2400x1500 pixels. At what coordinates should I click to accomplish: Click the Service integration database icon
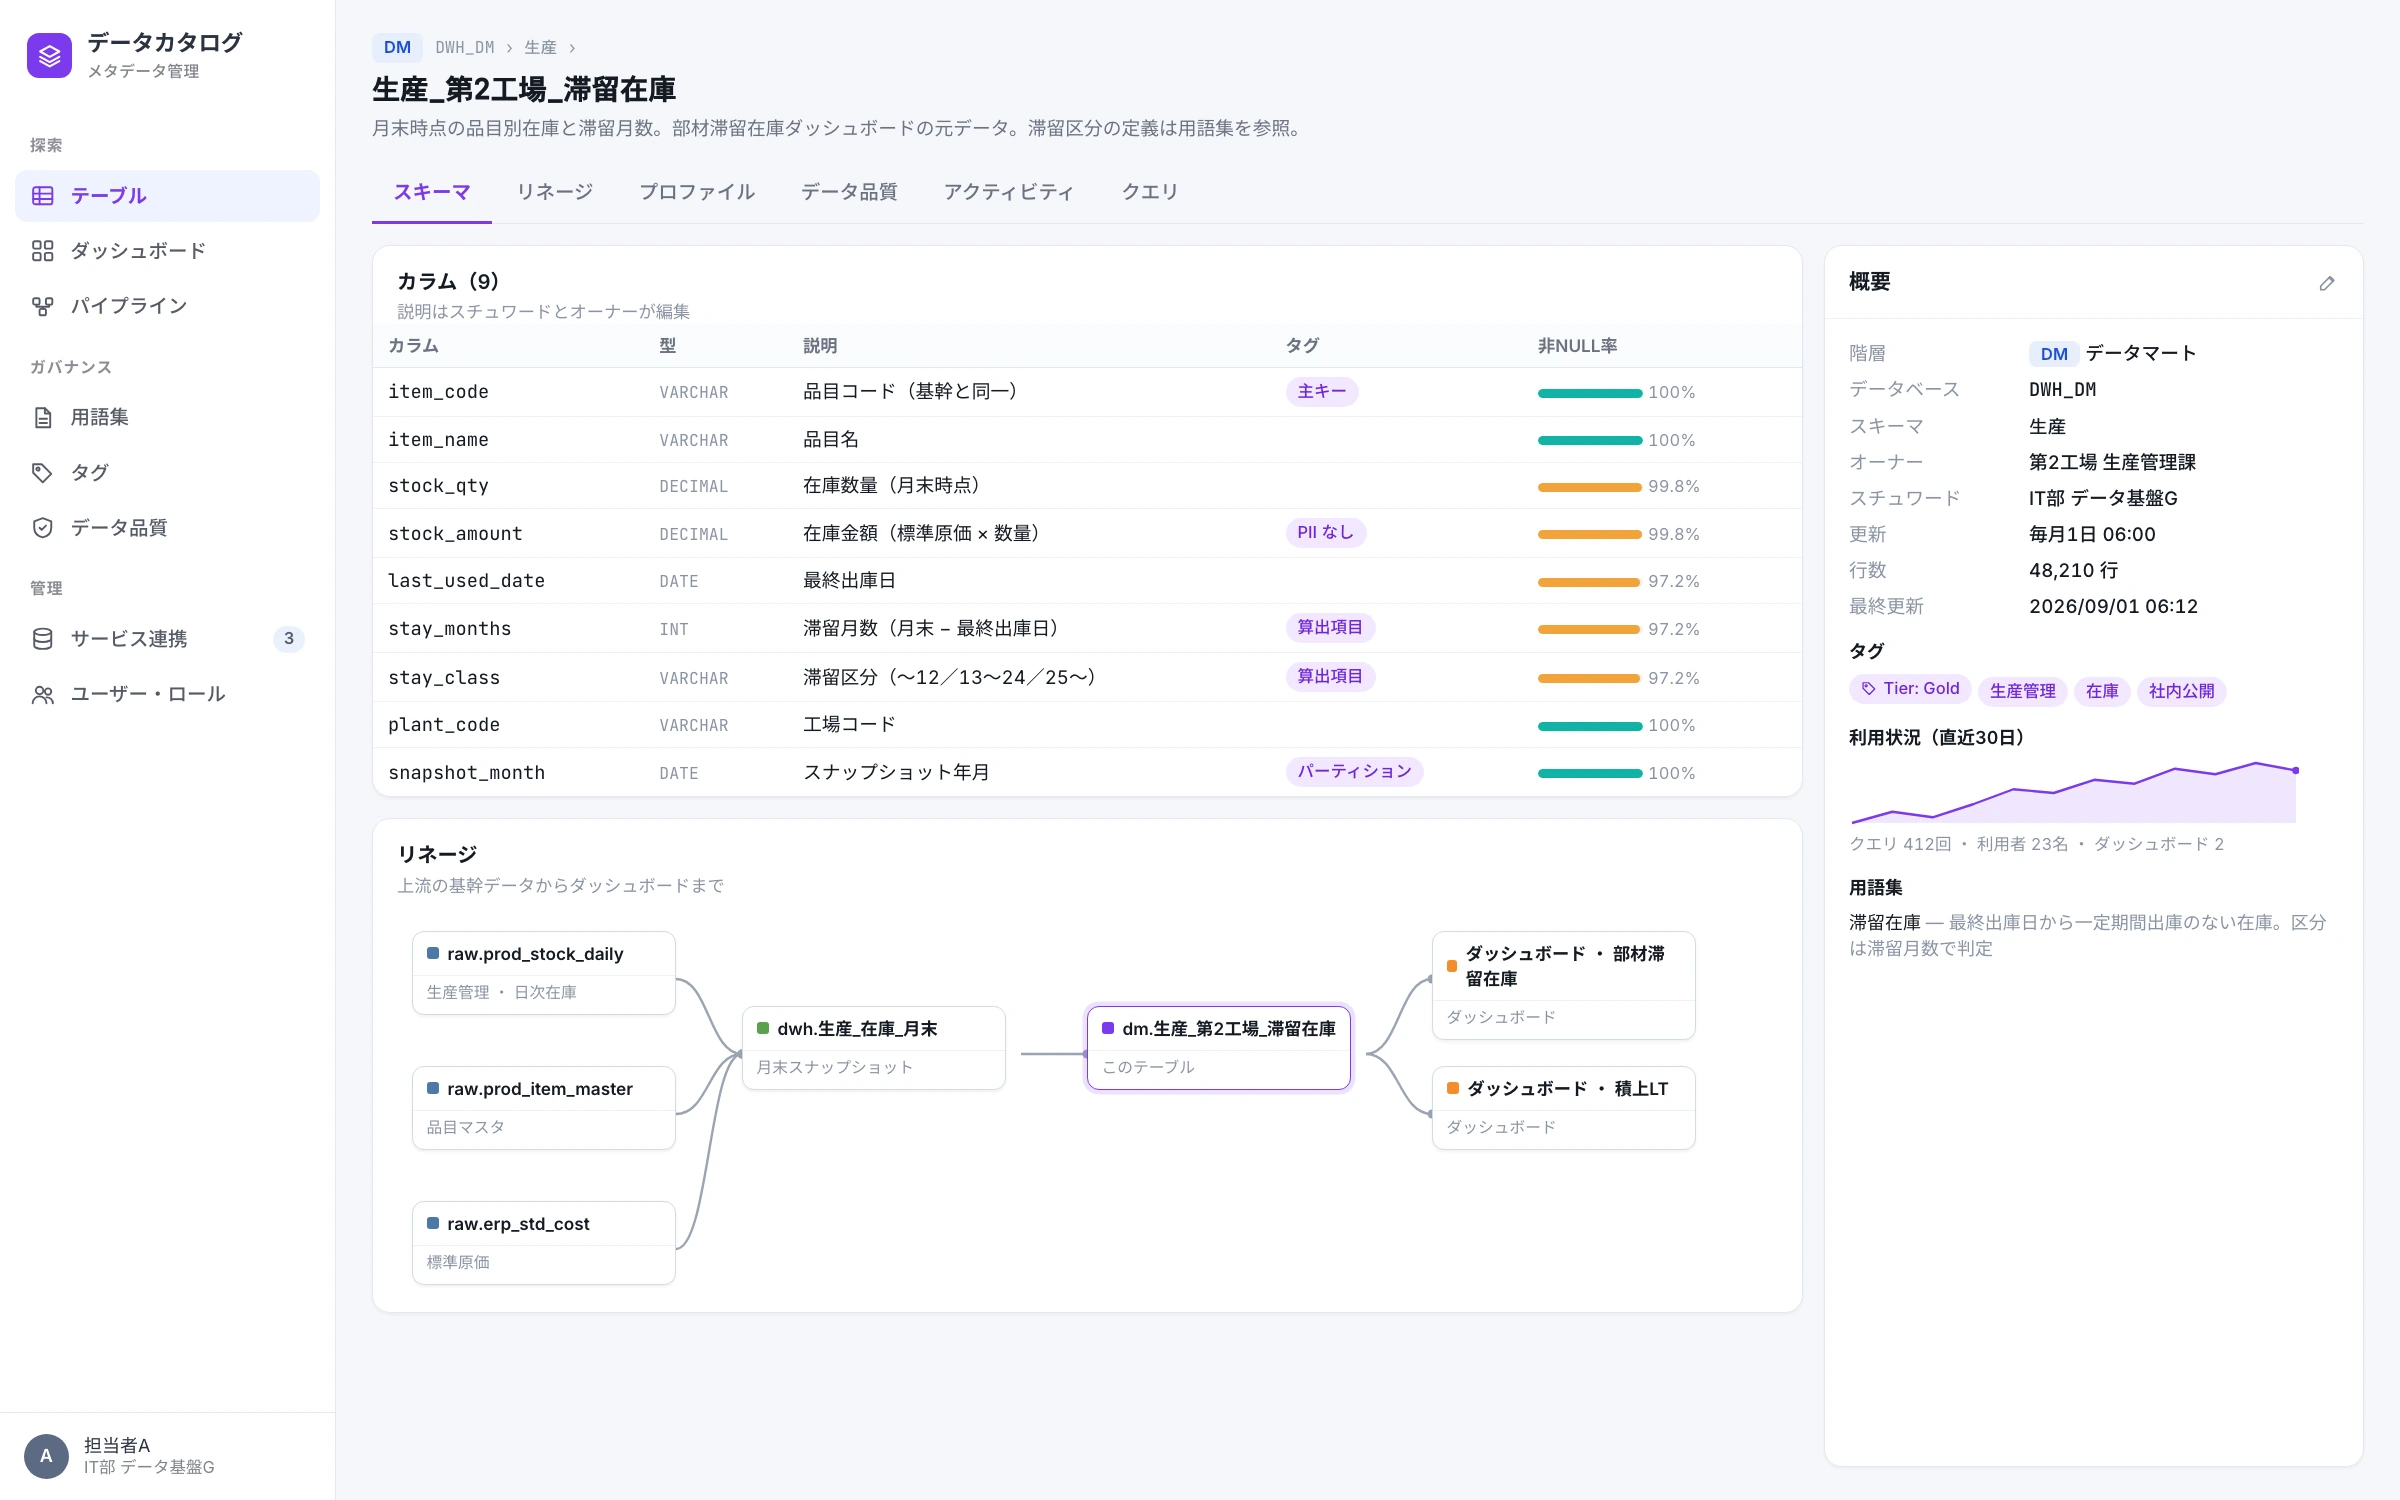pos(43,639)
